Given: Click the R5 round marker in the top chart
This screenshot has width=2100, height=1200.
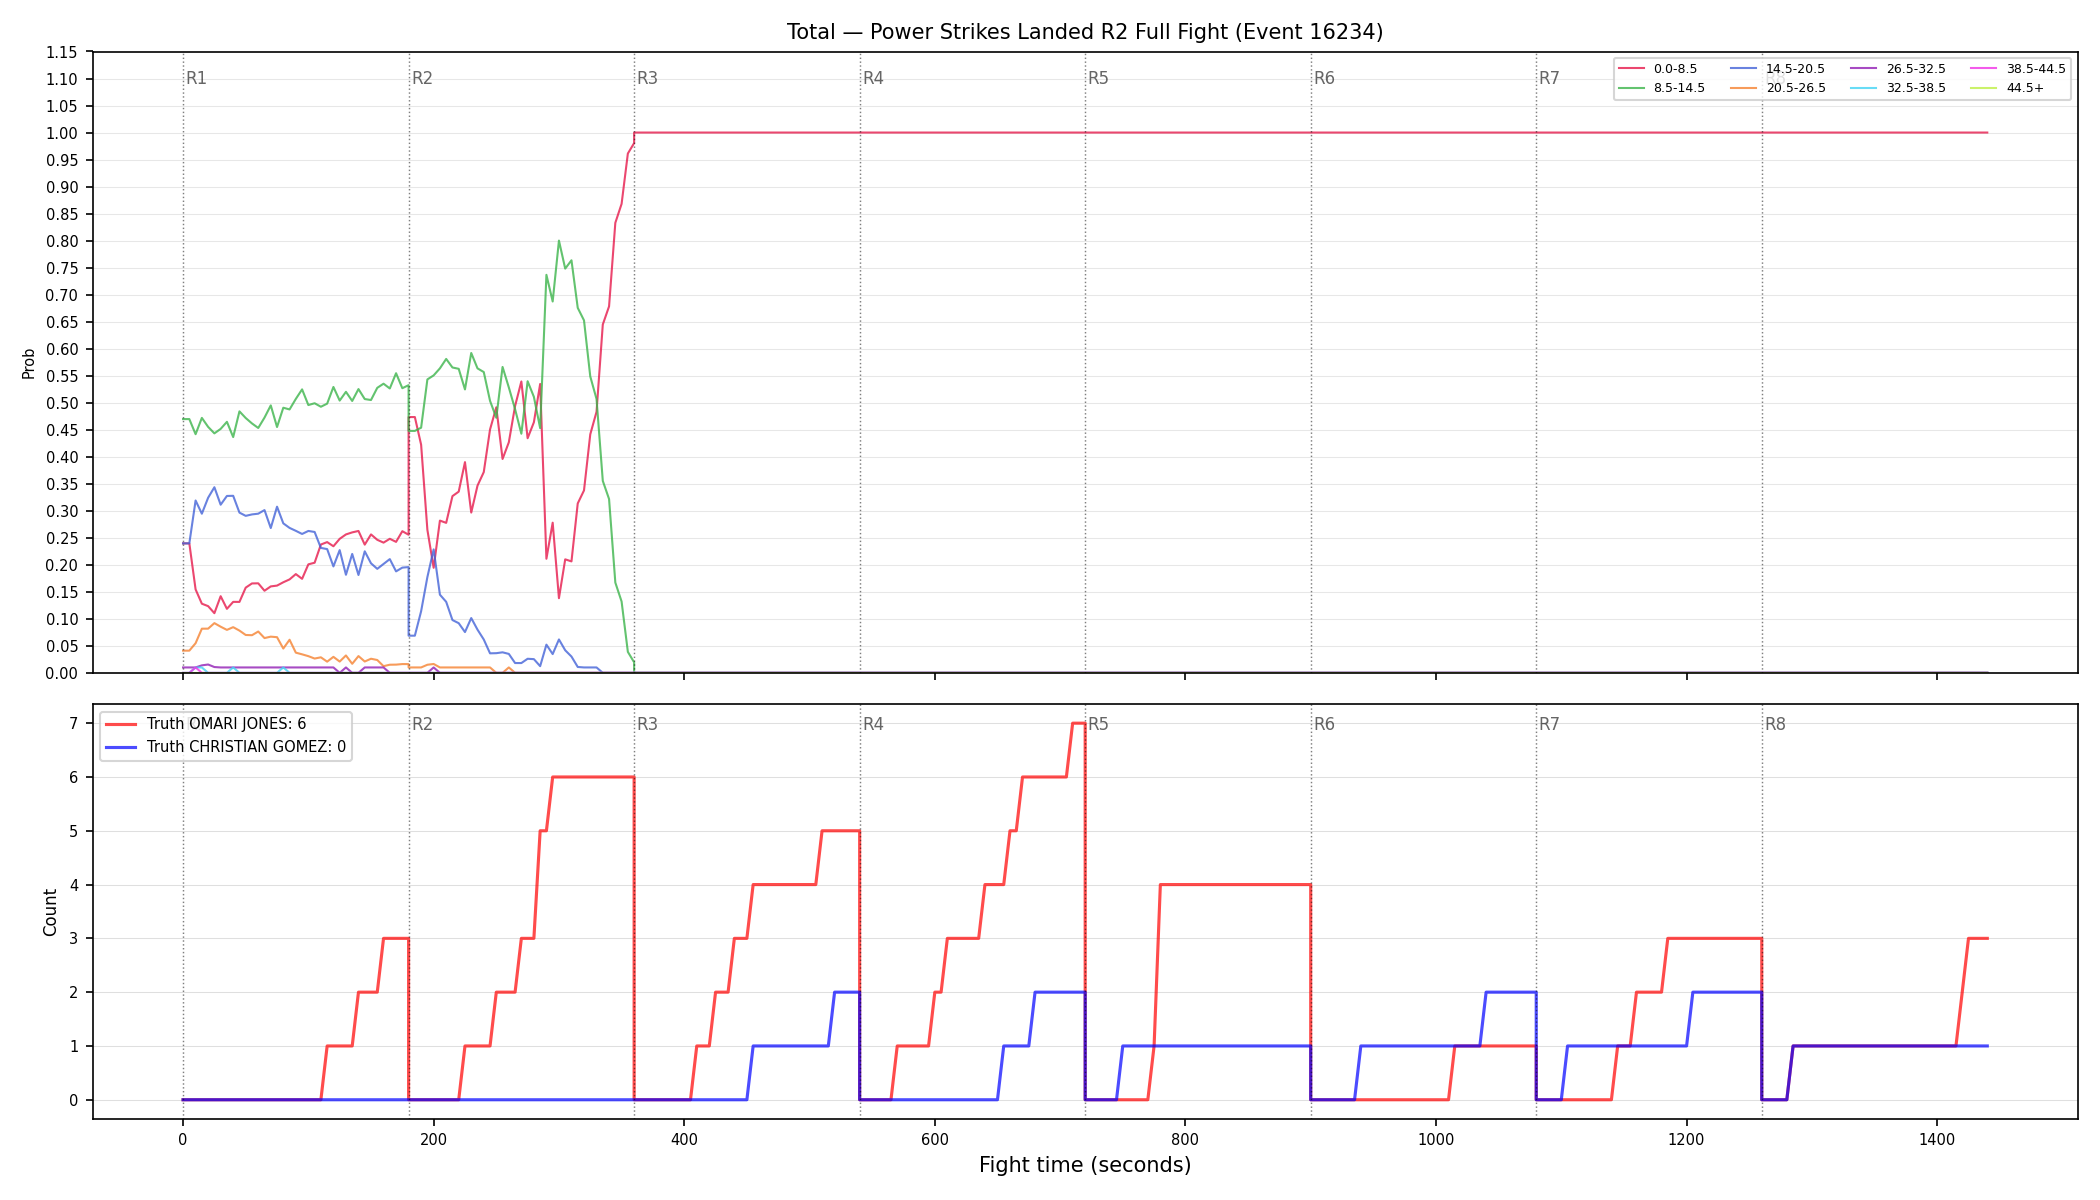Looking at the screenshot, I should coord(1098,78).
